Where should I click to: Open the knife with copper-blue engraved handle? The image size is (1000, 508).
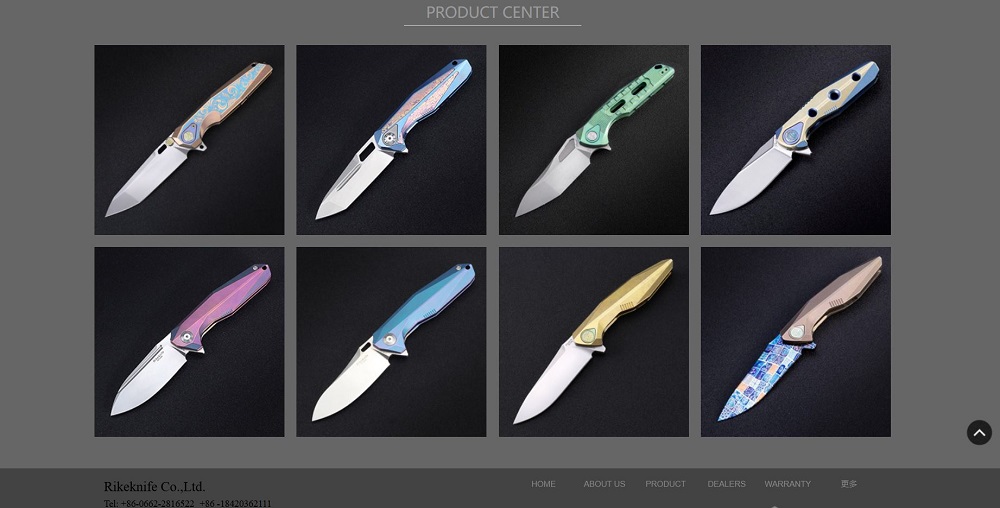[189, 140]
